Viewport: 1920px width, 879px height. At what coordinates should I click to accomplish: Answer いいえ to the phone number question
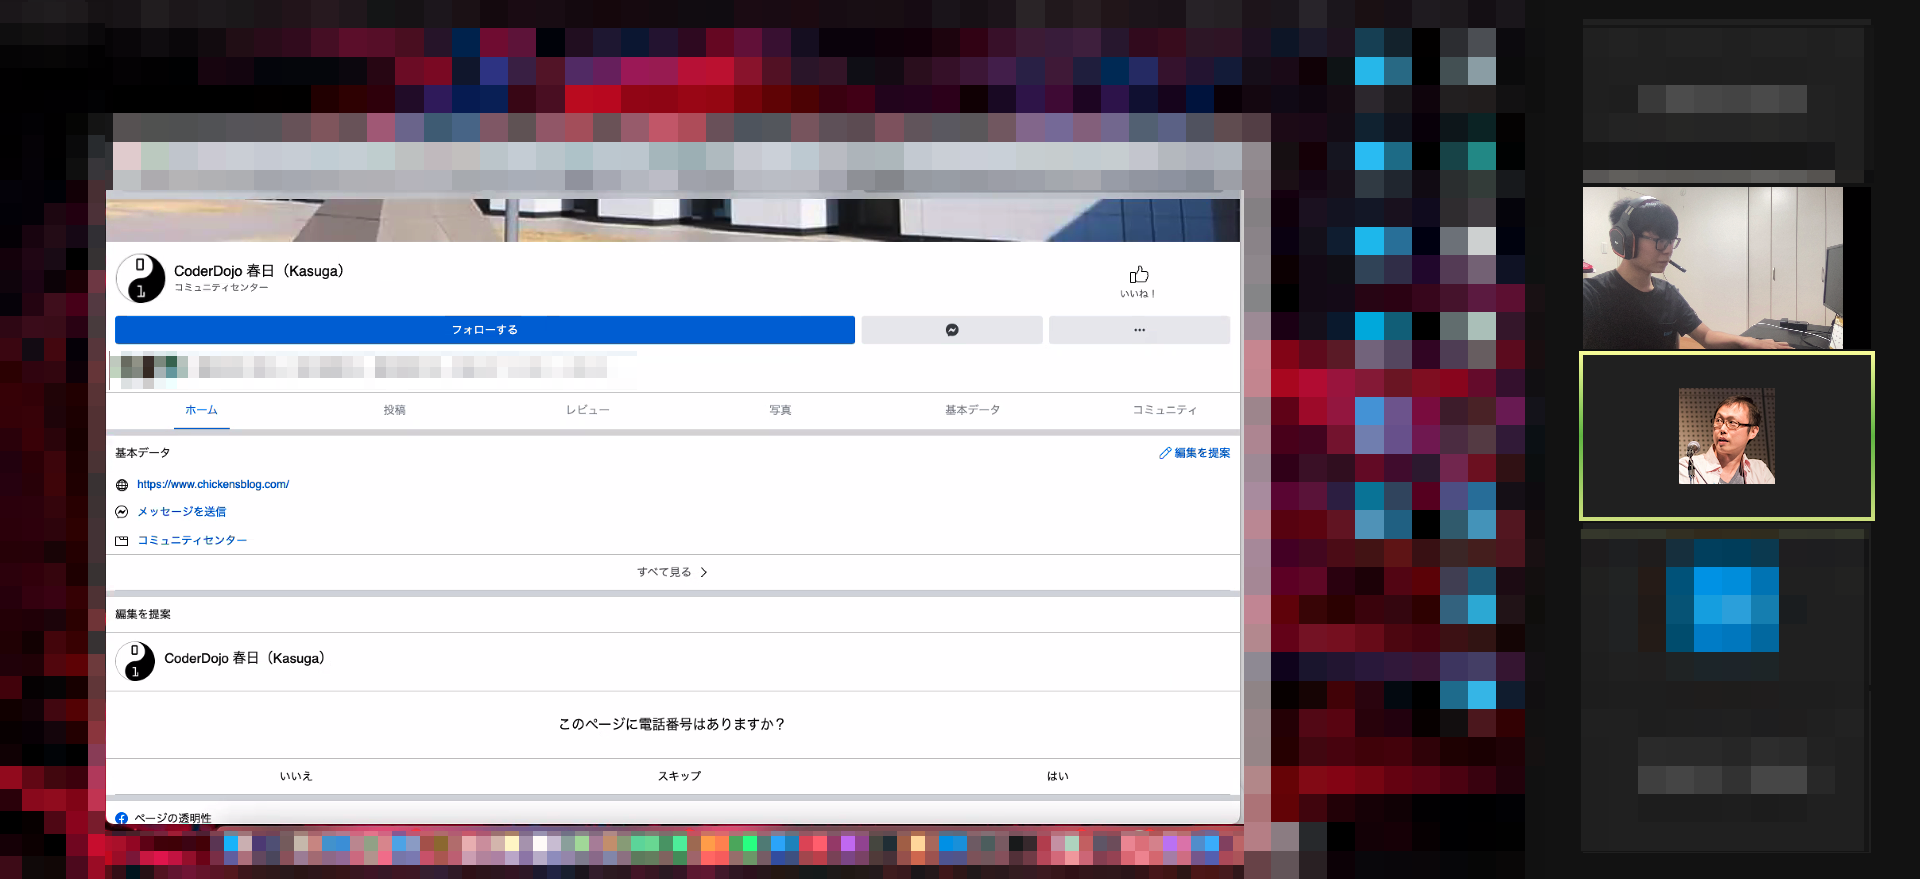coord(296,776)
